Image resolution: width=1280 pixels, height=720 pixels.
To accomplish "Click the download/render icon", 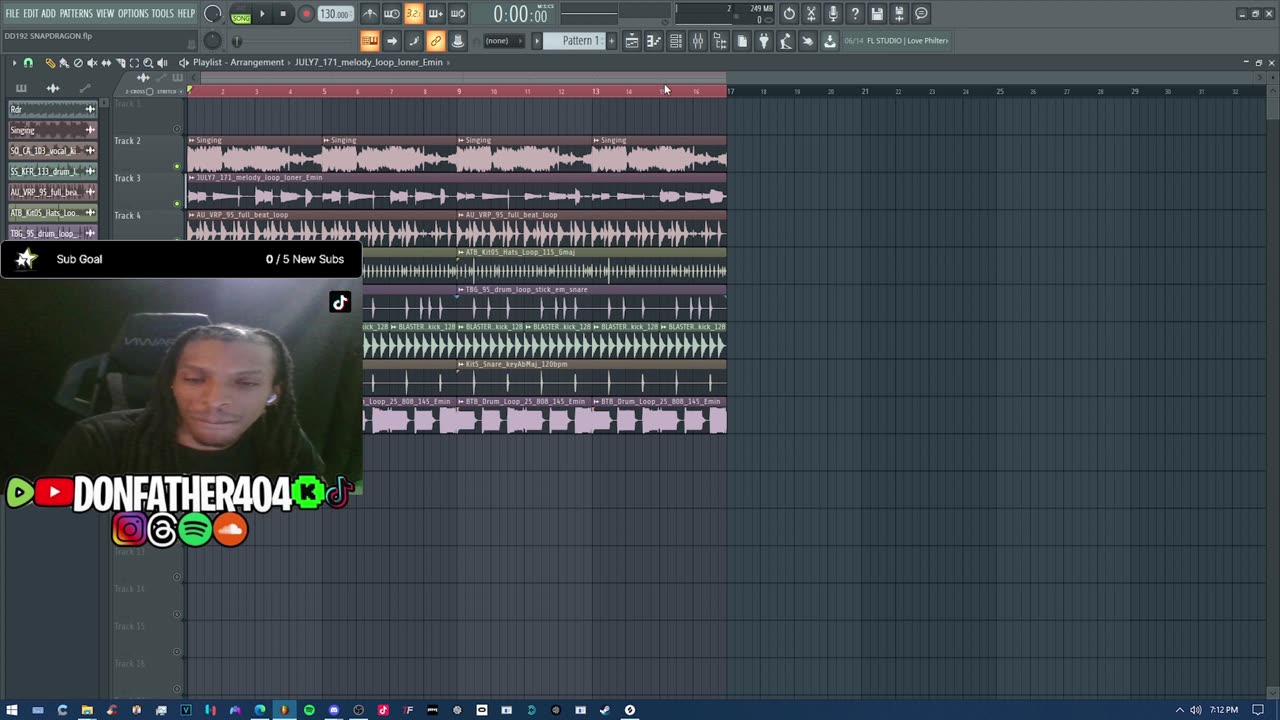I will coord(830,41).
